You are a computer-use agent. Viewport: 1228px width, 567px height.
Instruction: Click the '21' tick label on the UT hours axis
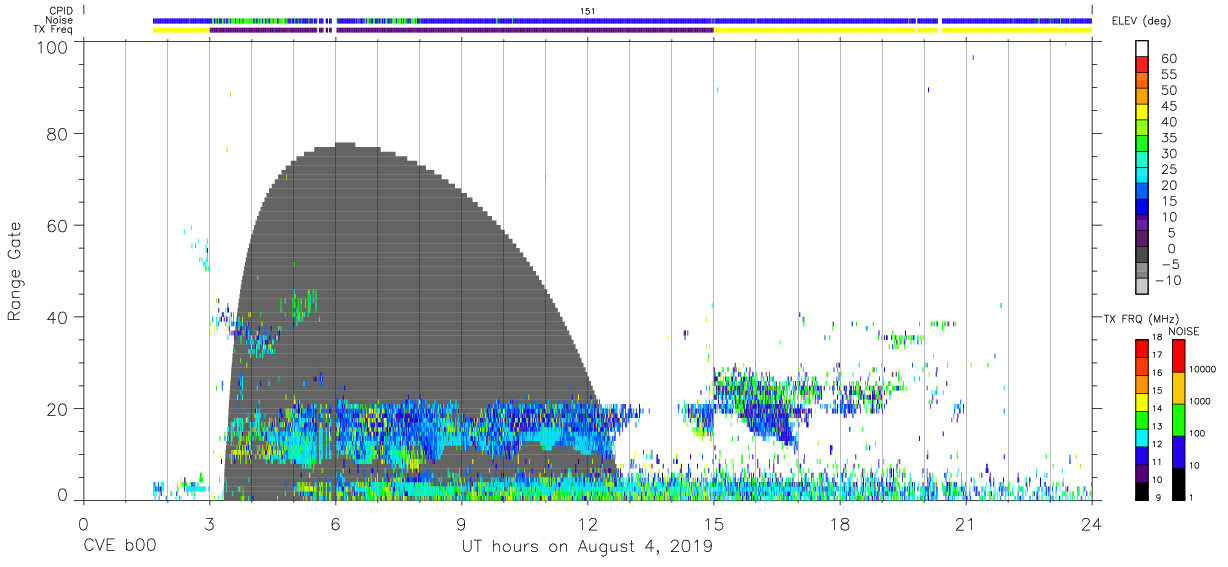pyautogui.click(x=965, y=525)
